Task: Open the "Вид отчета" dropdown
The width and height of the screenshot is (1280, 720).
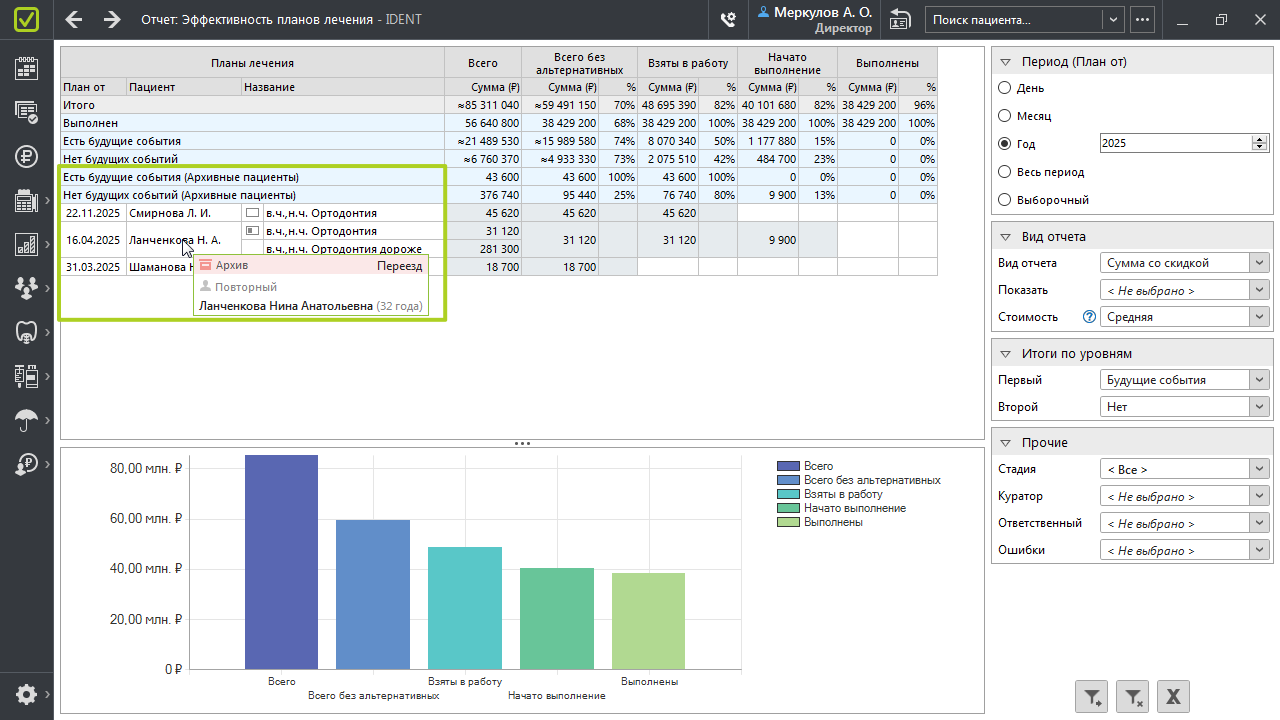Action: coord(1184,263)
